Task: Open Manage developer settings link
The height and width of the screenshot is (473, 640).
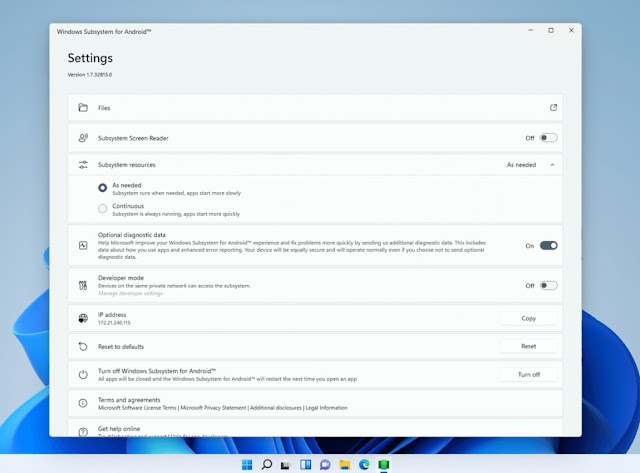Action: tap(130, 293)
